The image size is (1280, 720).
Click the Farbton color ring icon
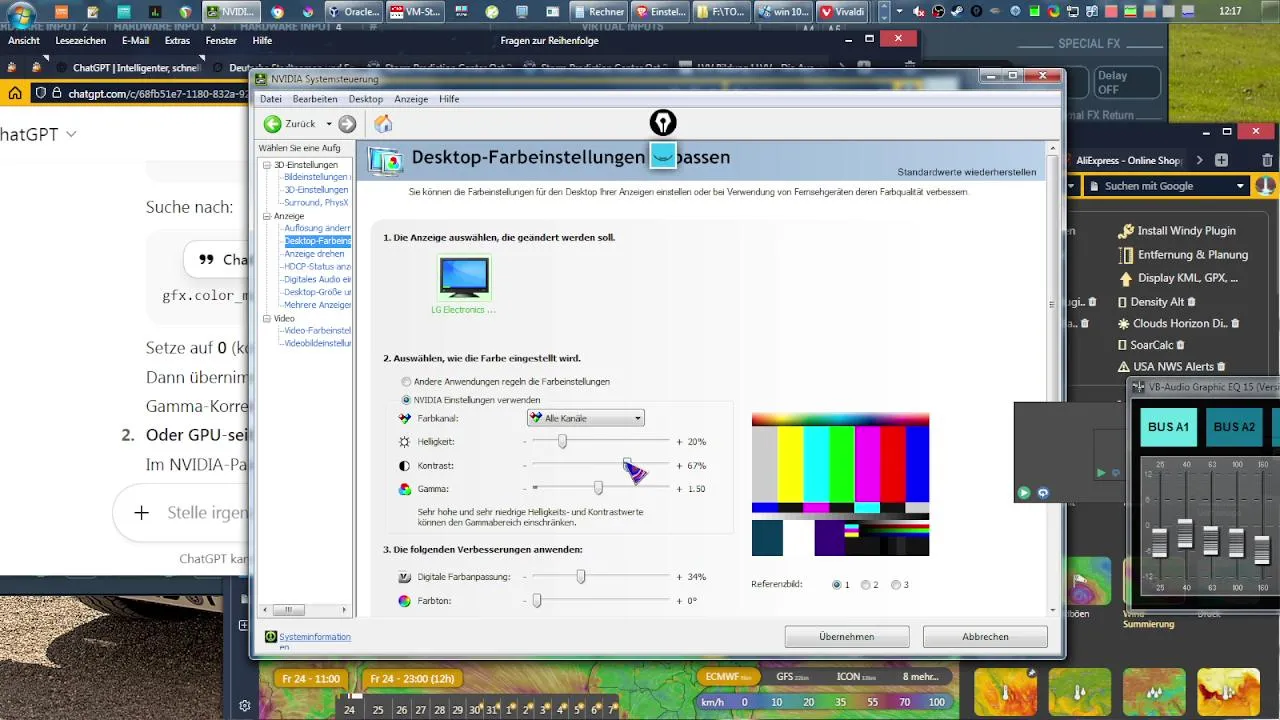click(404, 601)
